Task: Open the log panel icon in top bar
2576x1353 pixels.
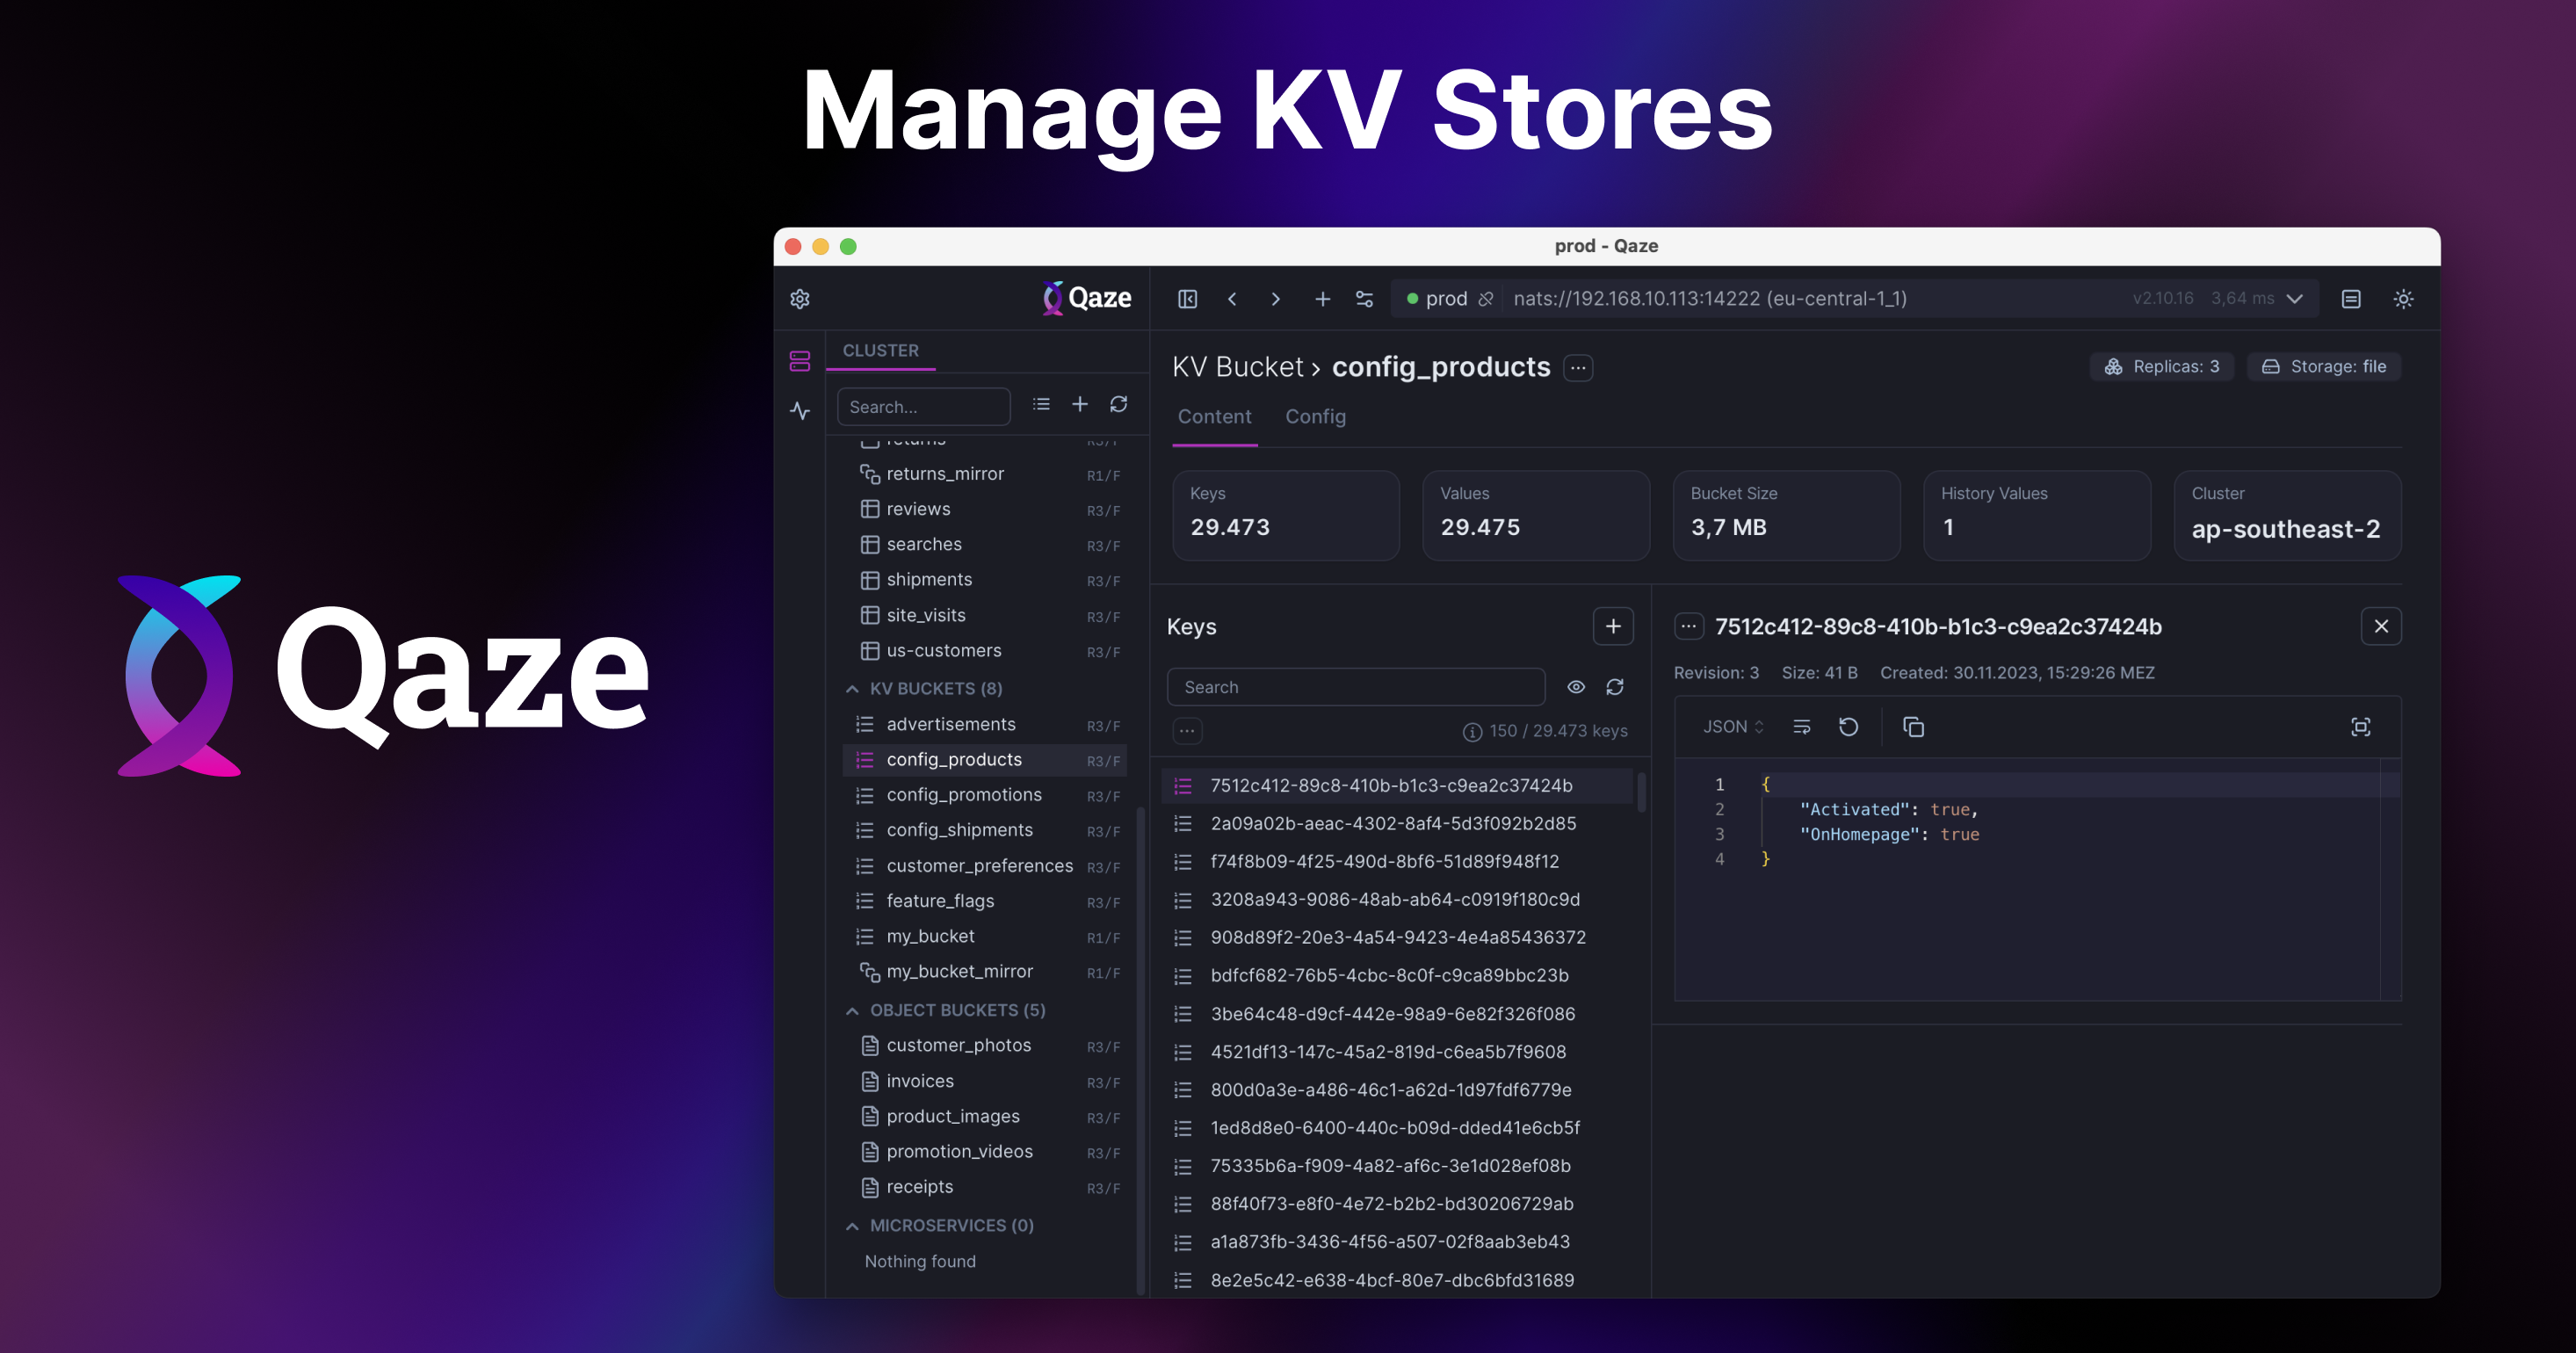Action: pyautogui.click(x=2351, y=299)
